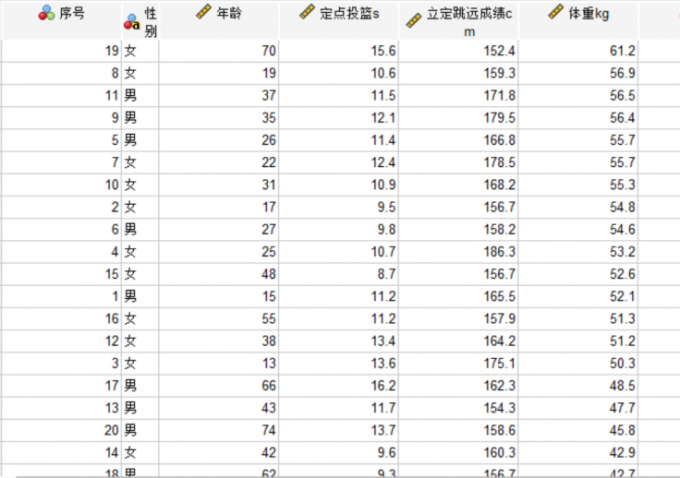Select jump score cell 165.5
The height and width of the screenshot is (478, 680).
pyautogui.click(x=458, y=297)
